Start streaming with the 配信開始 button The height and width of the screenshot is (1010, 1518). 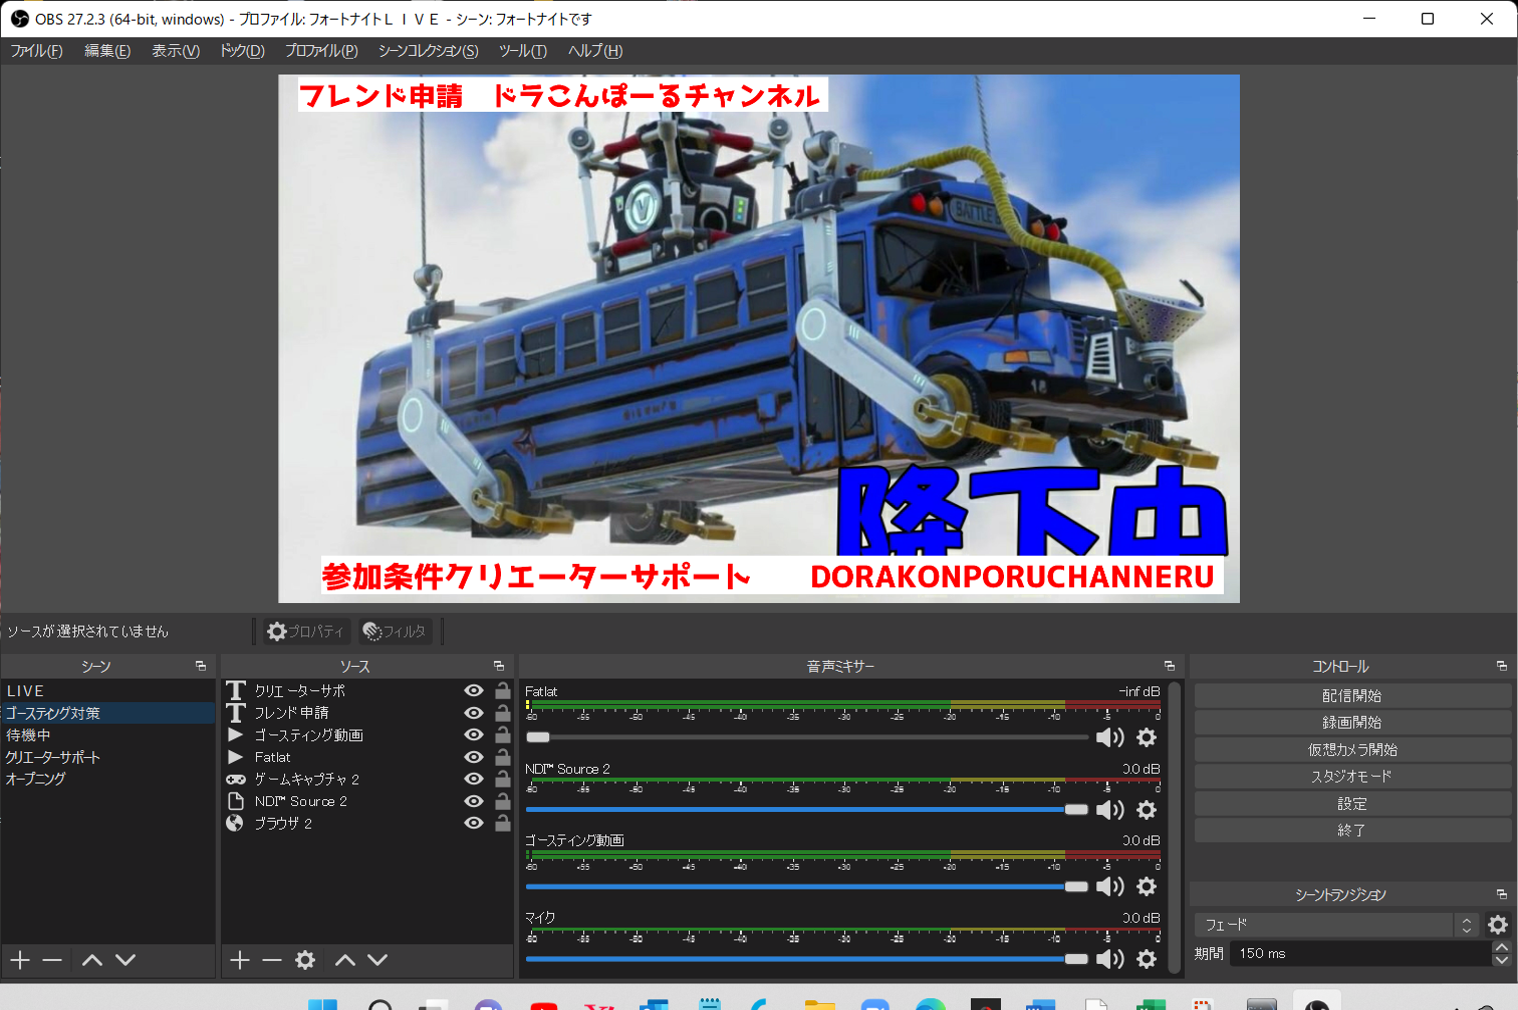[1352, 695]
